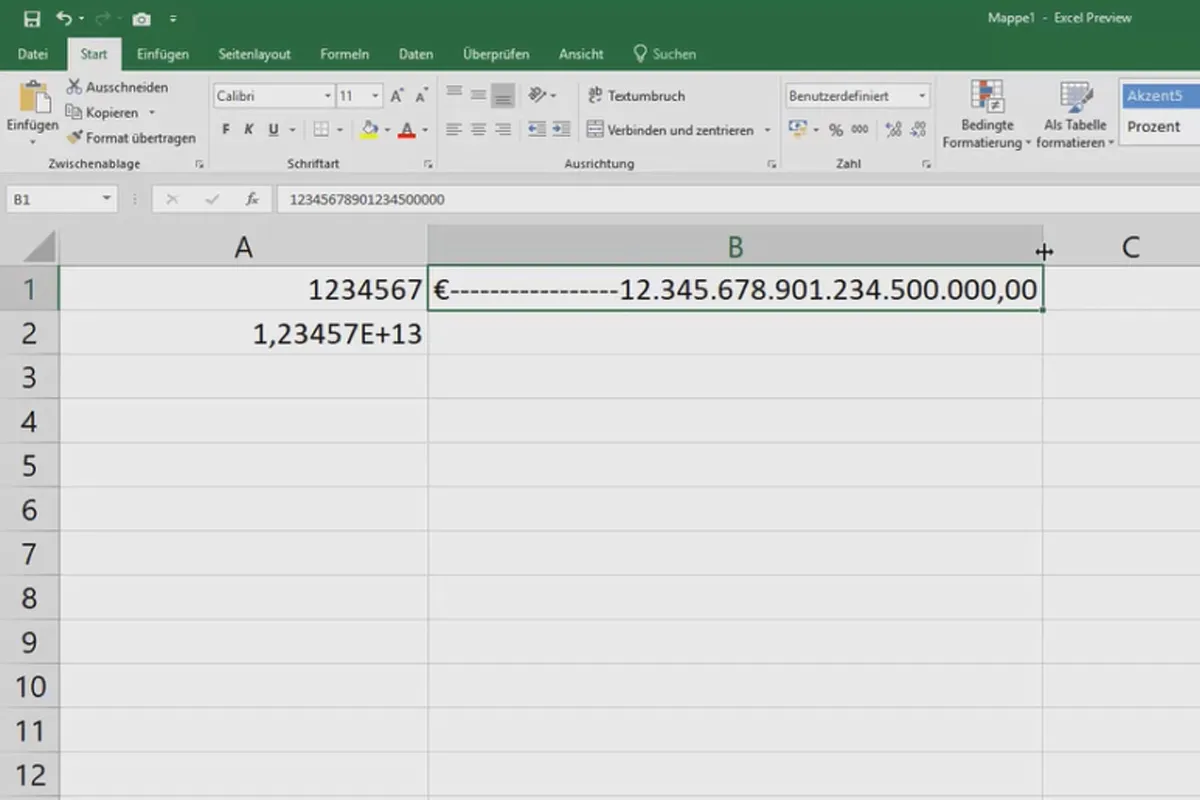The image size is (1200, 800).
Task: Toggle Textumbruch wrap text
Action: [637, 96]
